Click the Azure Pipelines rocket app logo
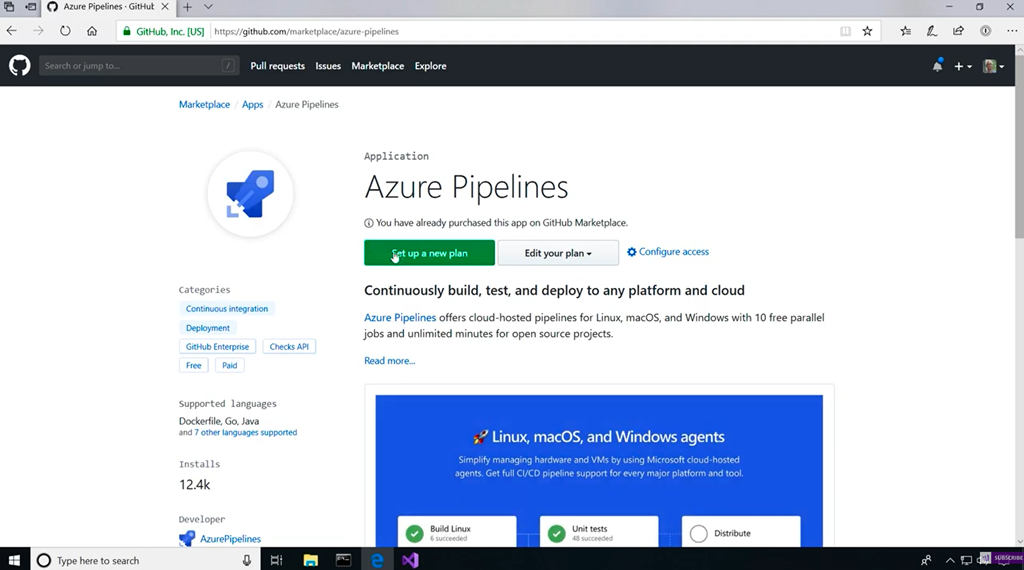The image size is (1024, 570). (x=250, y=194)
